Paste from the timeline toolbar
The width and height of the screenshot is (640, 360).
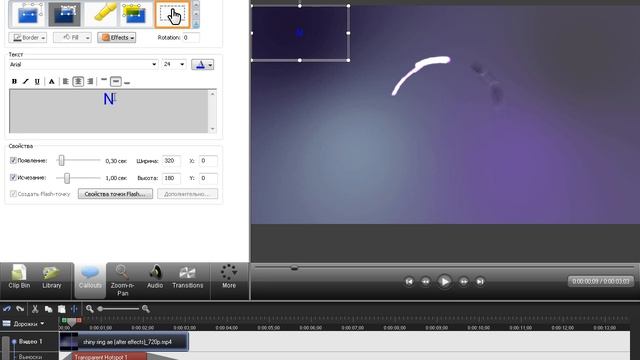tap(61, 309)
